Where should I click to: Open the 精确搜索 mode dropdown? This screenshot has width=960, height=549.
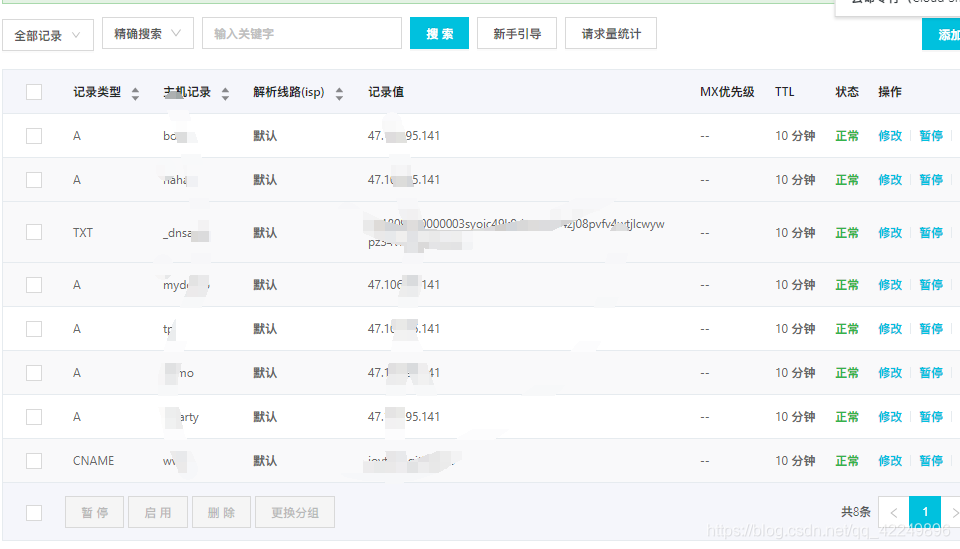(148, 34)
